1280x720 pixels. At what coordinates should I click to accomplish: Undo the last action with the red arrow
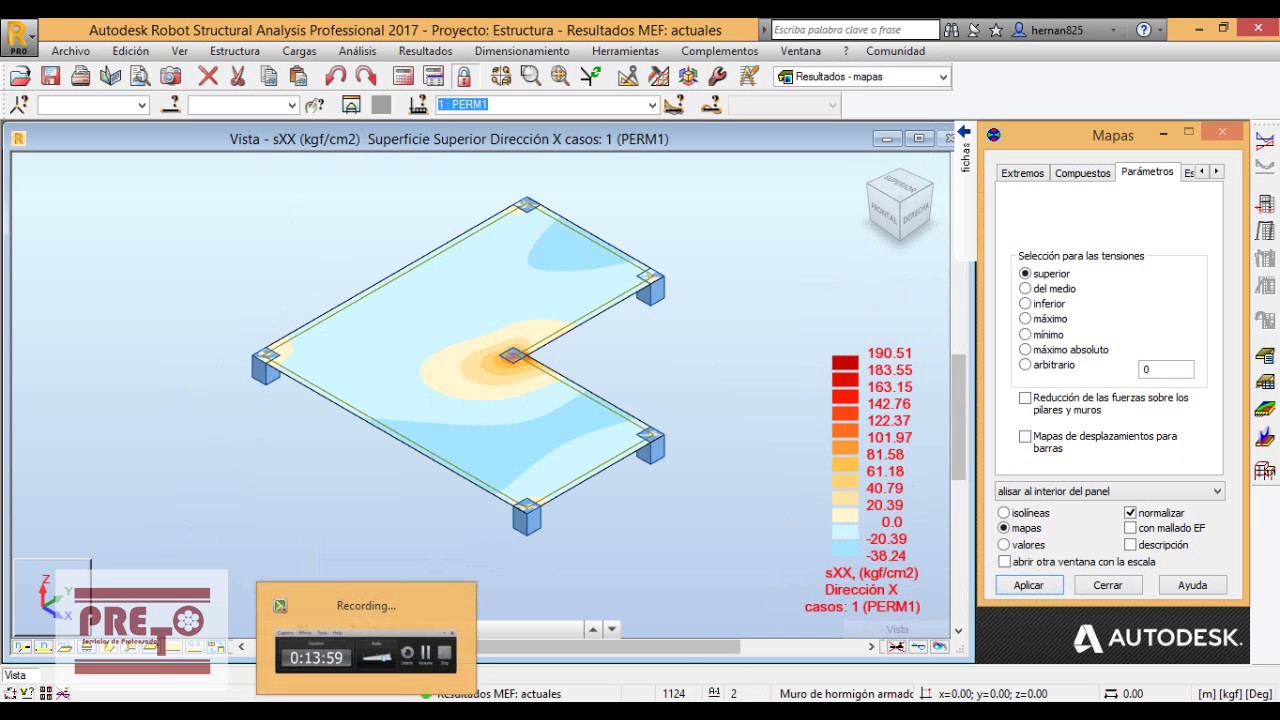coord(335,76)
